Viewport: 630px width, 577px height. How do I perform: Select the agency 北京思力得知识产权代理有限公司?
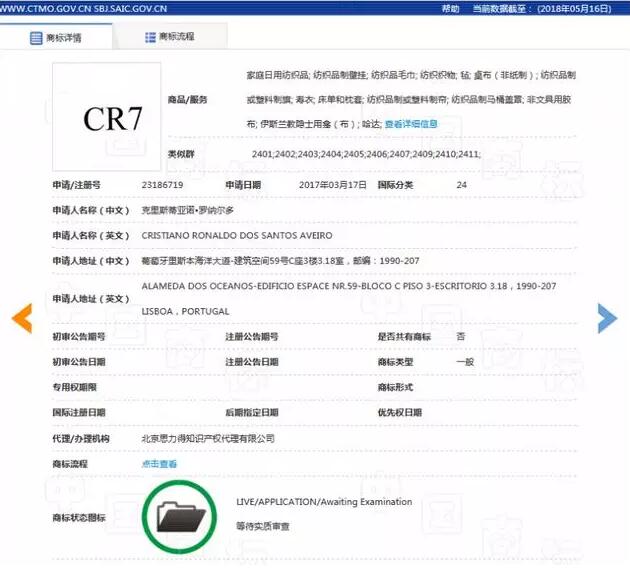pos(208,438)
